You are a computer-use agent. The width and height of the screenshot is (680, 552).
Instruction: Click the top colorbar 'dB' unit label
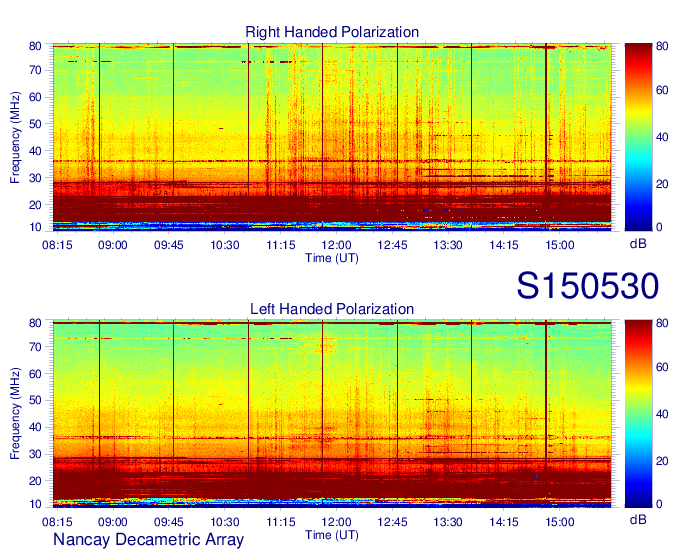click(638, 244)
